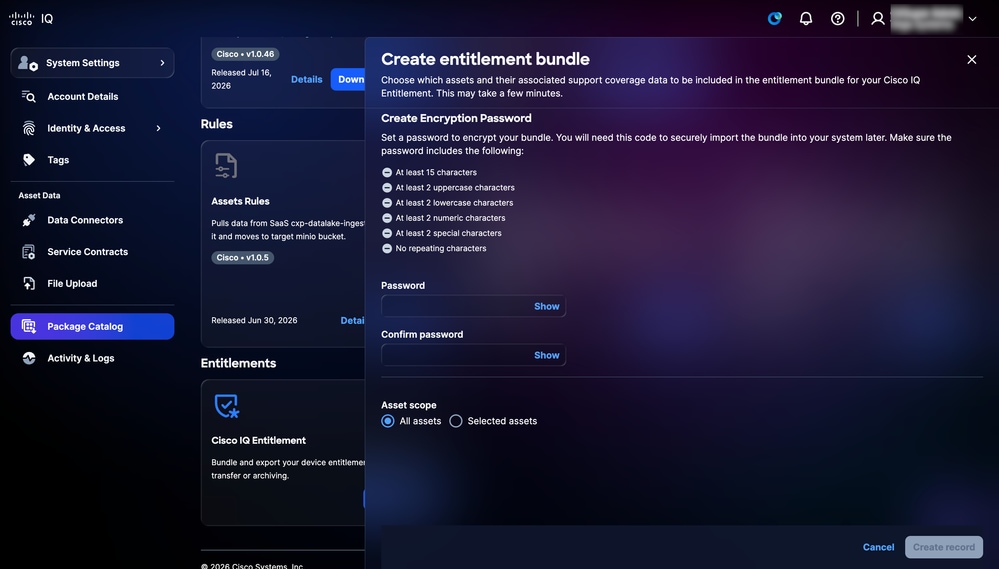
Task: Open Details for Cisco v1.0.46 package
Action: (x=306, y=80)
